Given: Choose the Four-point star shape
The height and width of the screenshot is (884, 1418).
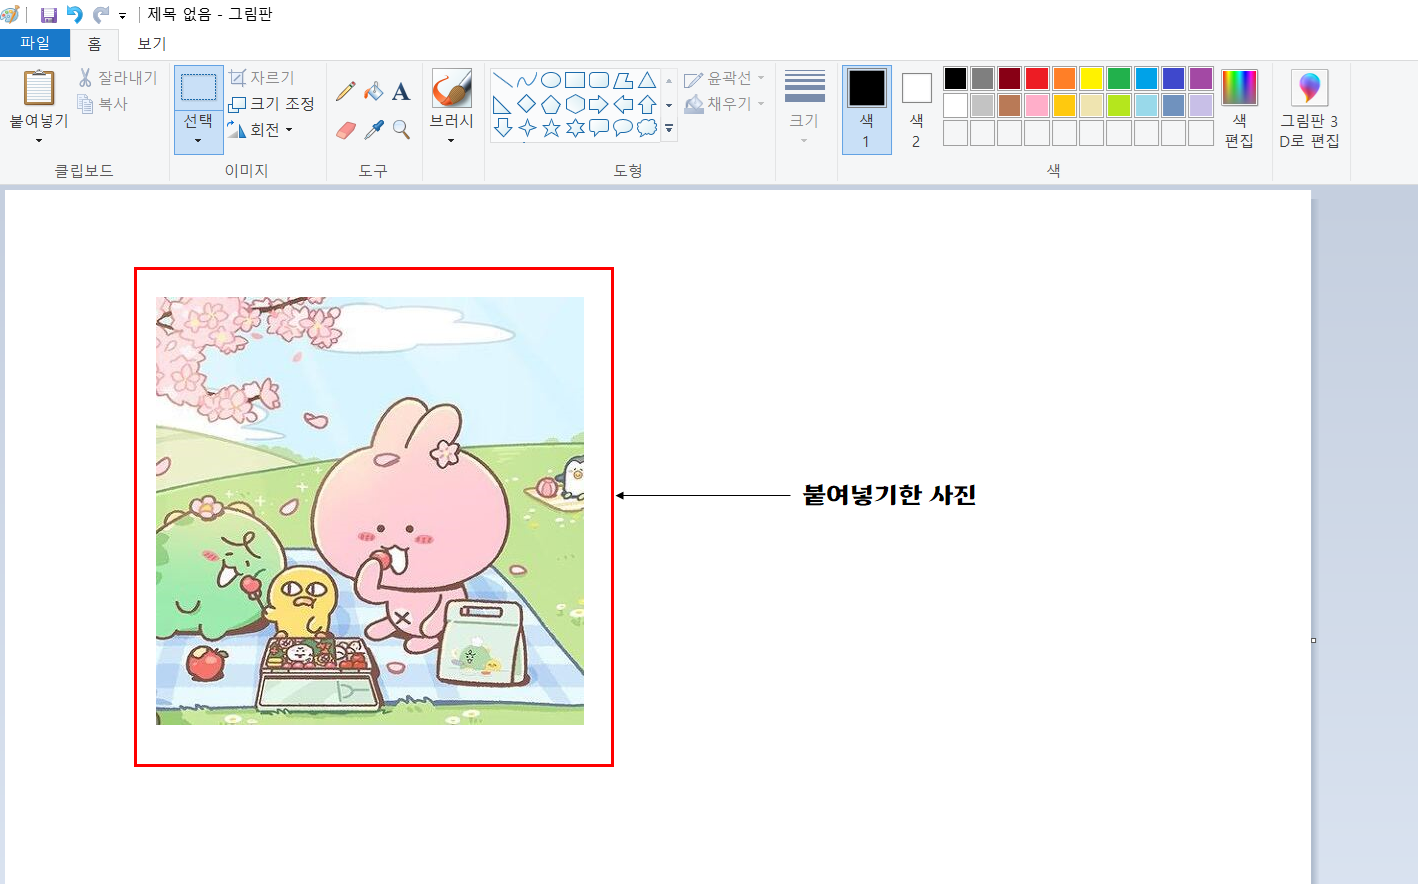Looking at the screenshot, I should tap(527, 128).
